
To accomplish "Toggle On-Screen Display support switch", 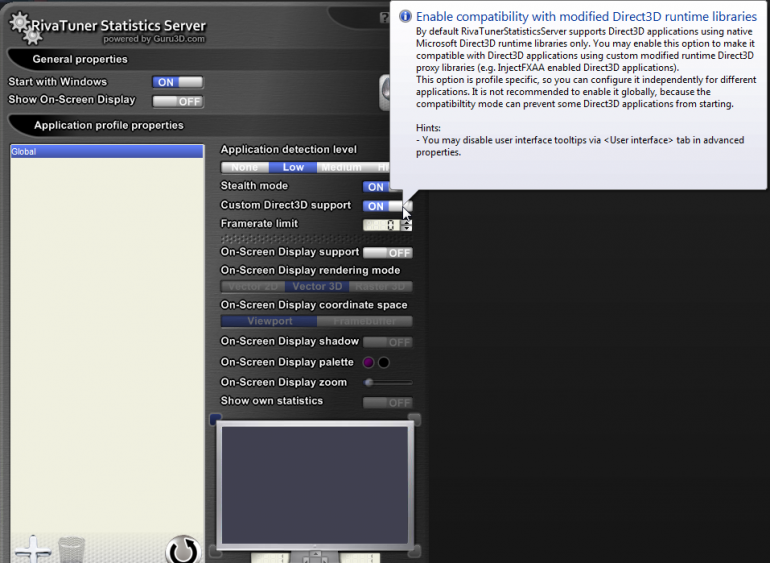I will pyautogui.click(x=387, y=253).
